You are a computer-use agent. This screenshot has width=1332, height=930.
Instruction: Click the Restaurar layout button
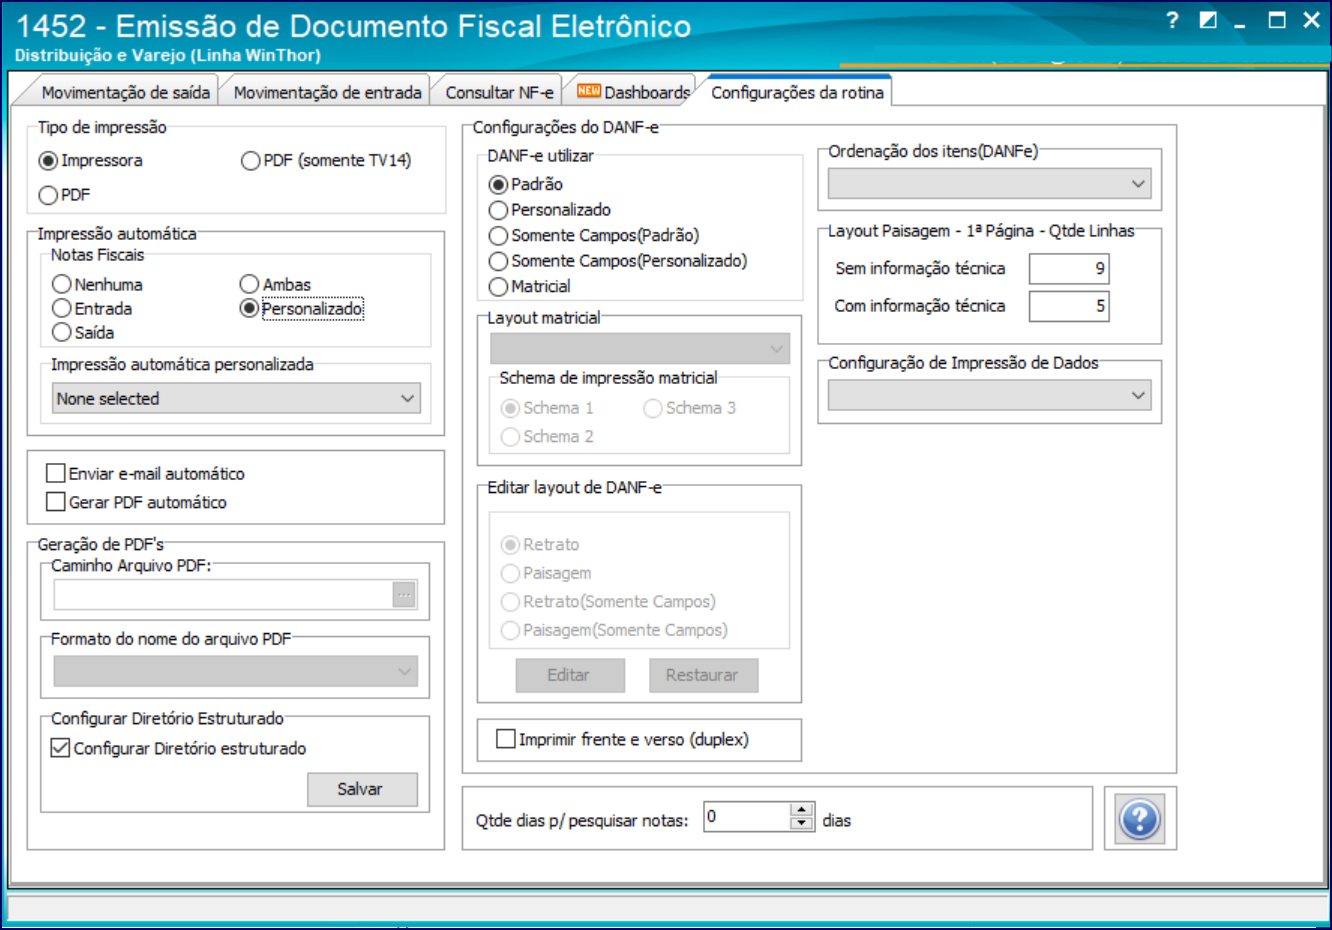coord(703,675)
